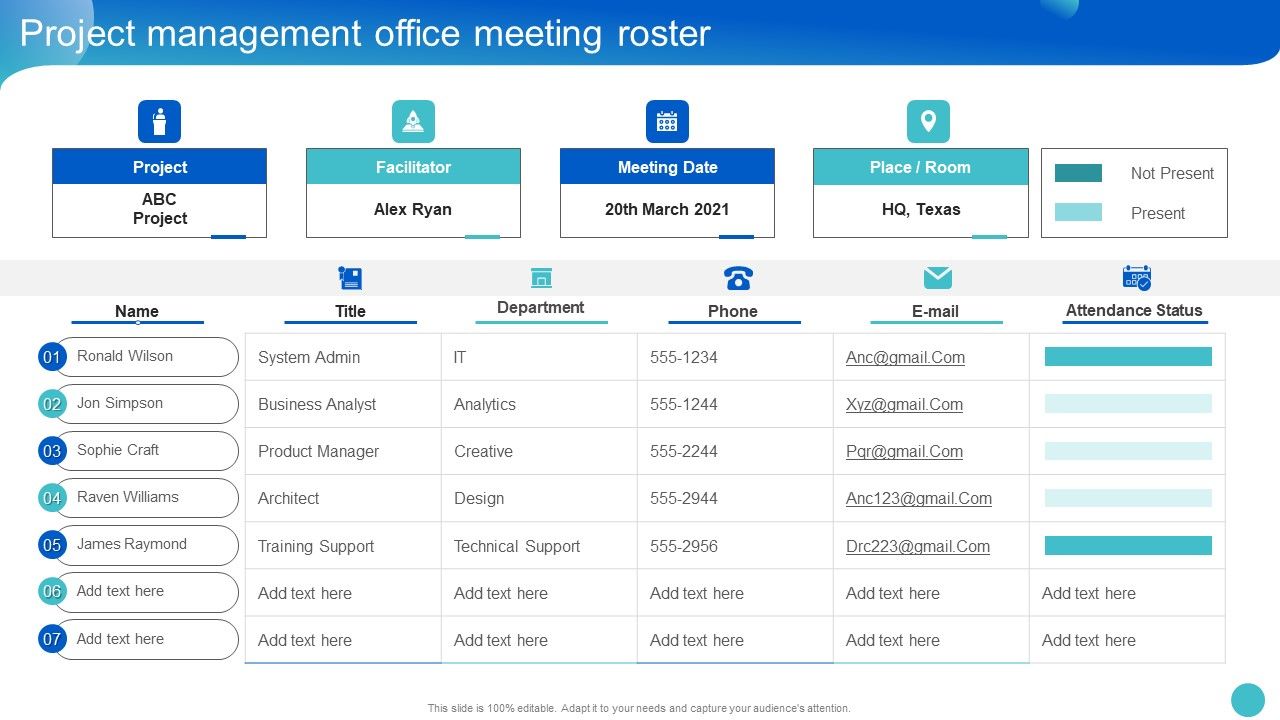
Task: Select the Sophie Craft name pill
Action: tap(146, 451)
